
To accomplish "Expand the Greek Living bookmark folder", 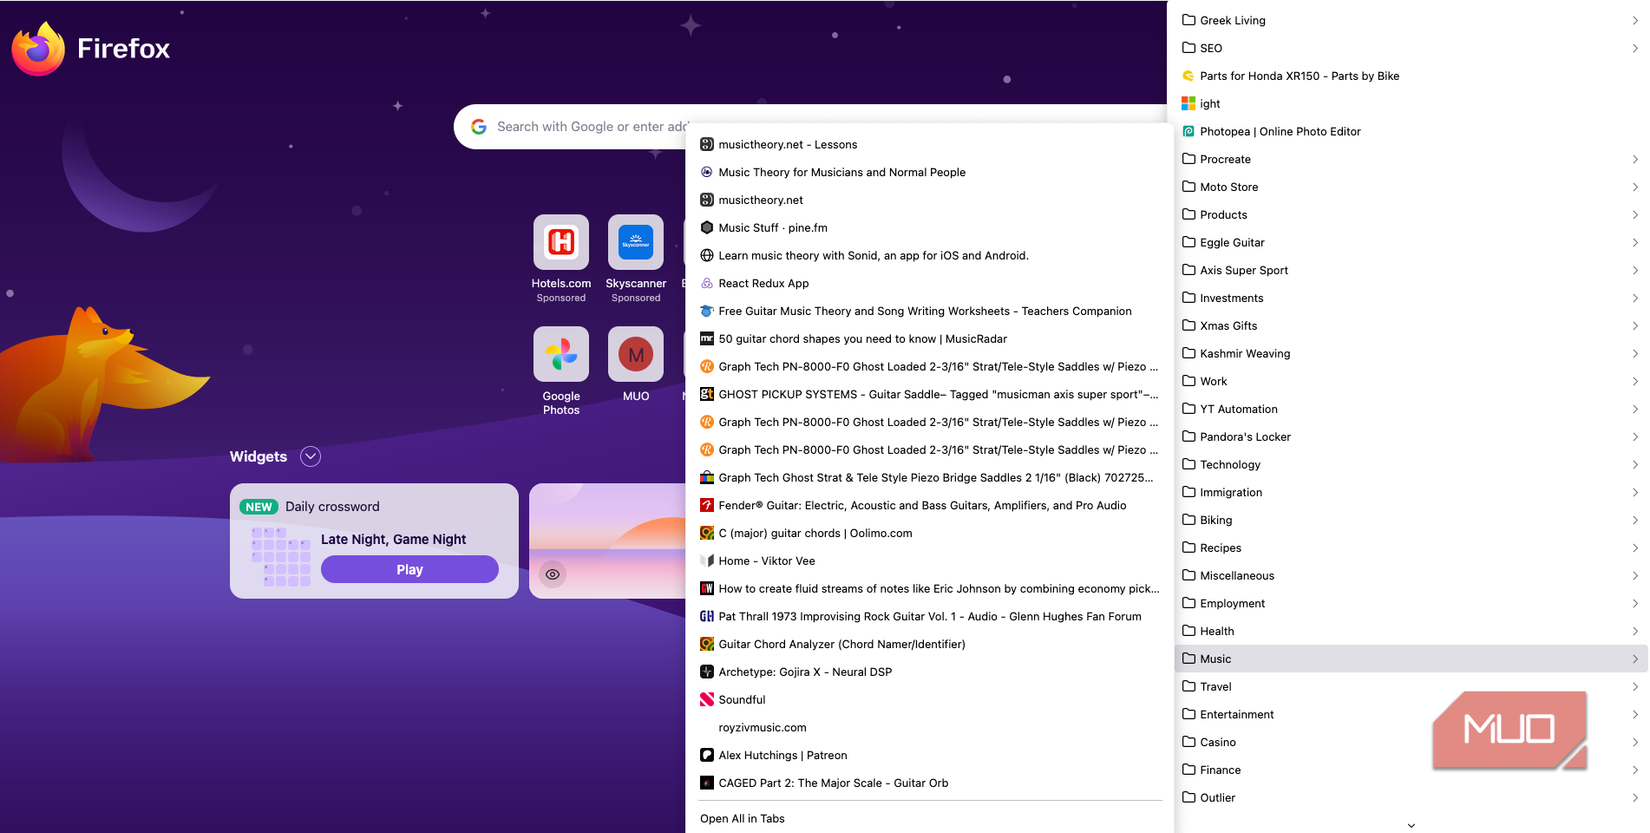I will [x=1411, y=20].
